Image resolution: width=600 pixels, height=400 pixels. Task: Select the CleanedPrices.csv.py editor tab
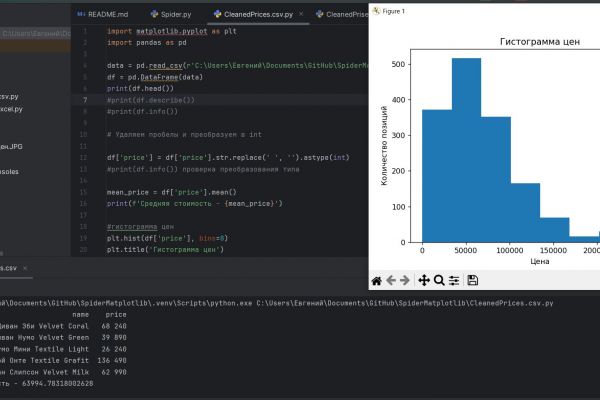click(258, 14)
